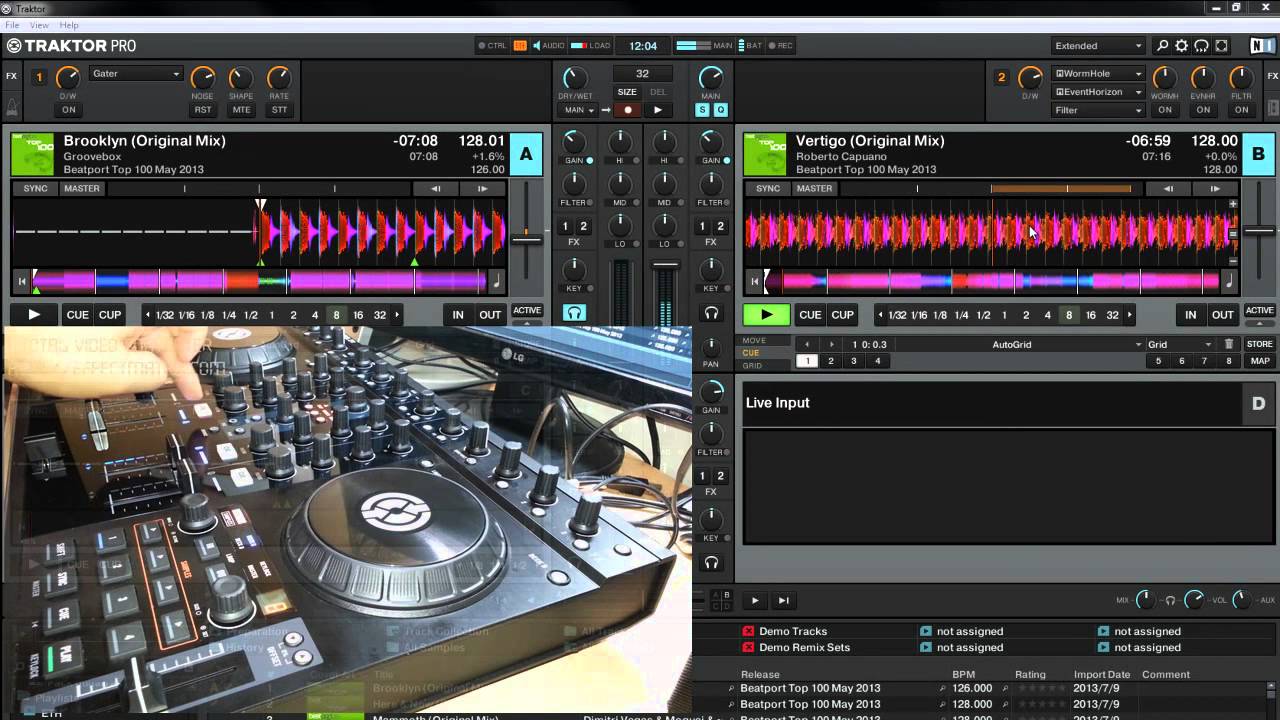Image resolution: width=1280 pixels, height=720 pixels.
Task: Zoom in the Deck B waveform with plus
Action: click(1233, 204)
